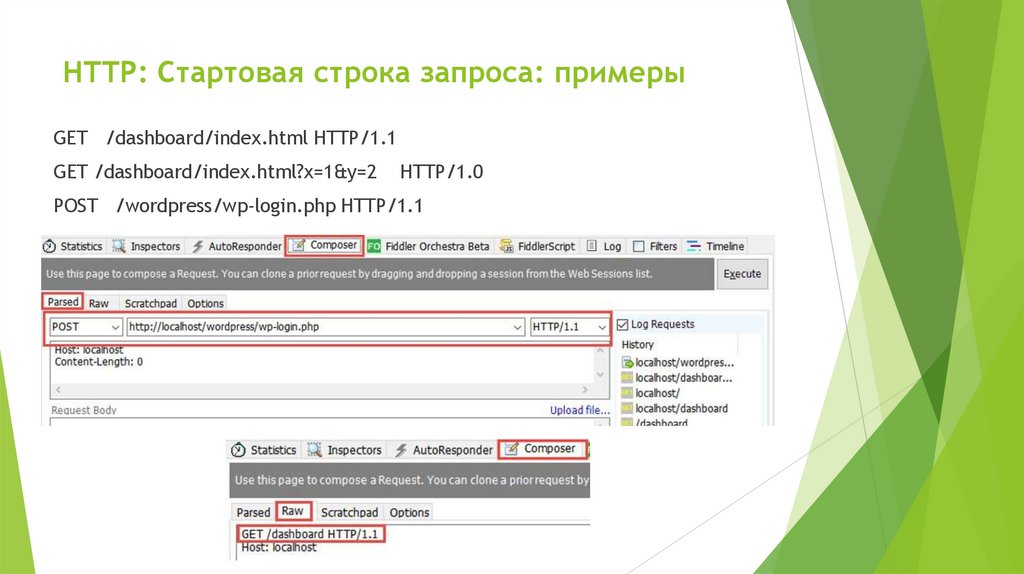Click the Statistics clock icon in lower screenshot
Image resolution: width=1024 pixels, height=574 pixels.
coord(238,450)
